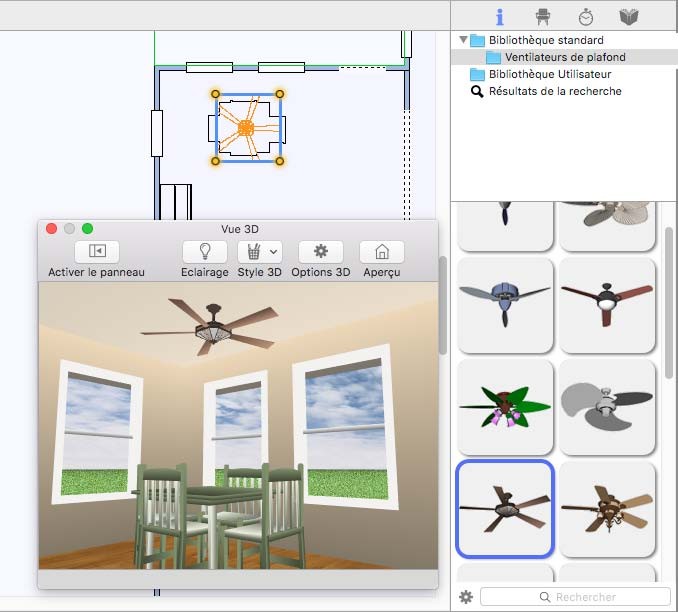
Task: Click the gear icon beside the search field
Action: pos(465,597)
